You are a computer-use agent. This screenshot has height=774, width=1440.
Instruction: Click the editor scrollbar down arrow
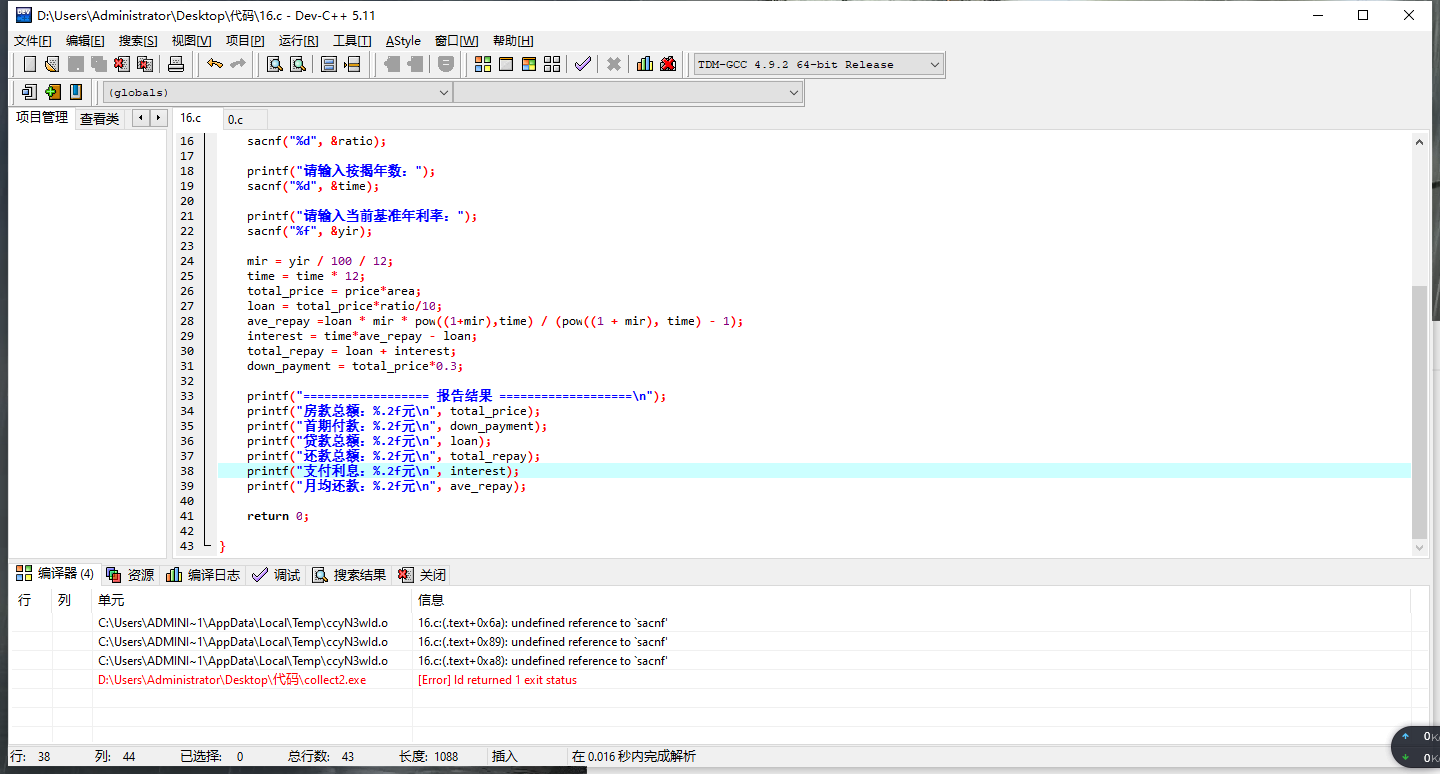1420,547
